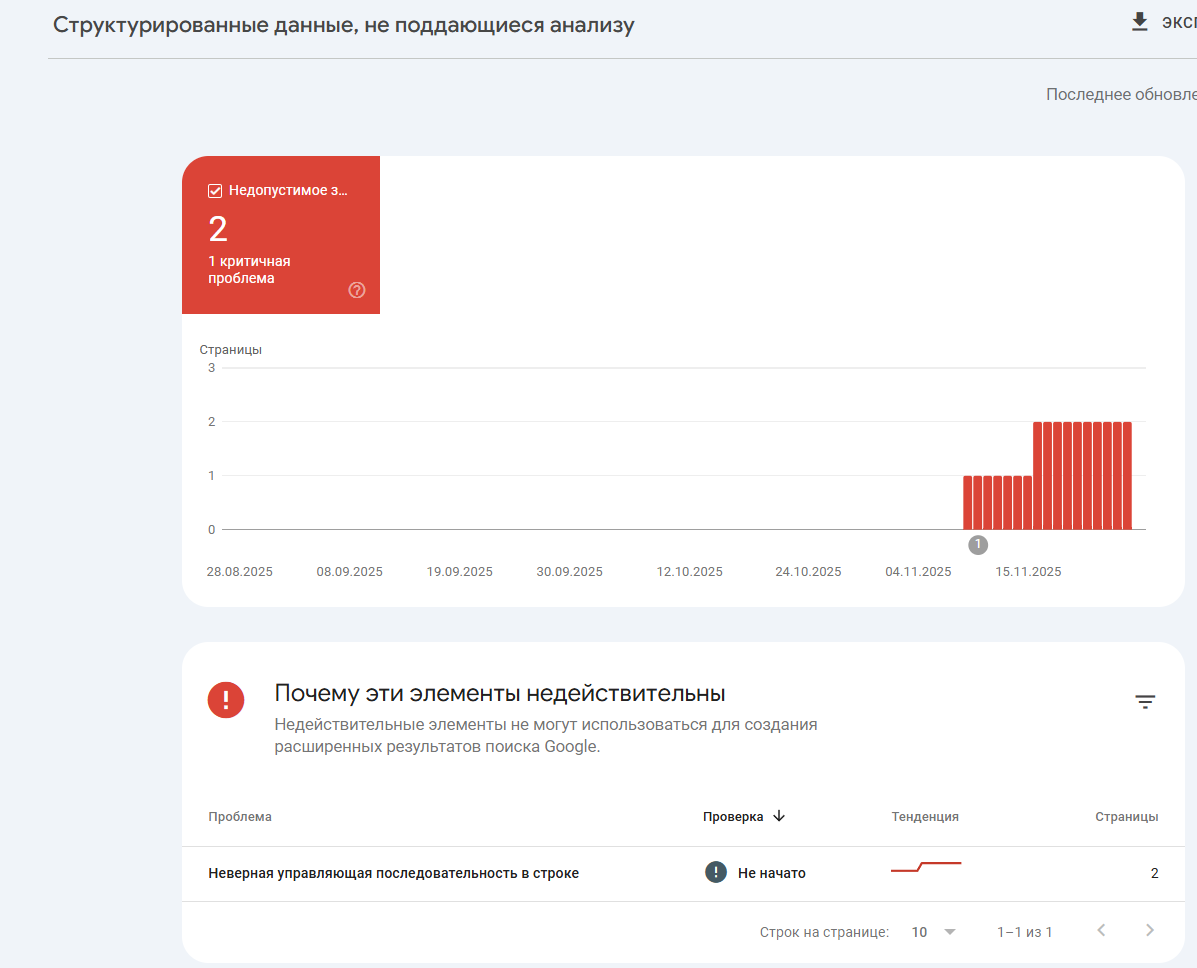Click page count value 2 in the row
Screen dimensions: 1197x968
pos(1154,873)
